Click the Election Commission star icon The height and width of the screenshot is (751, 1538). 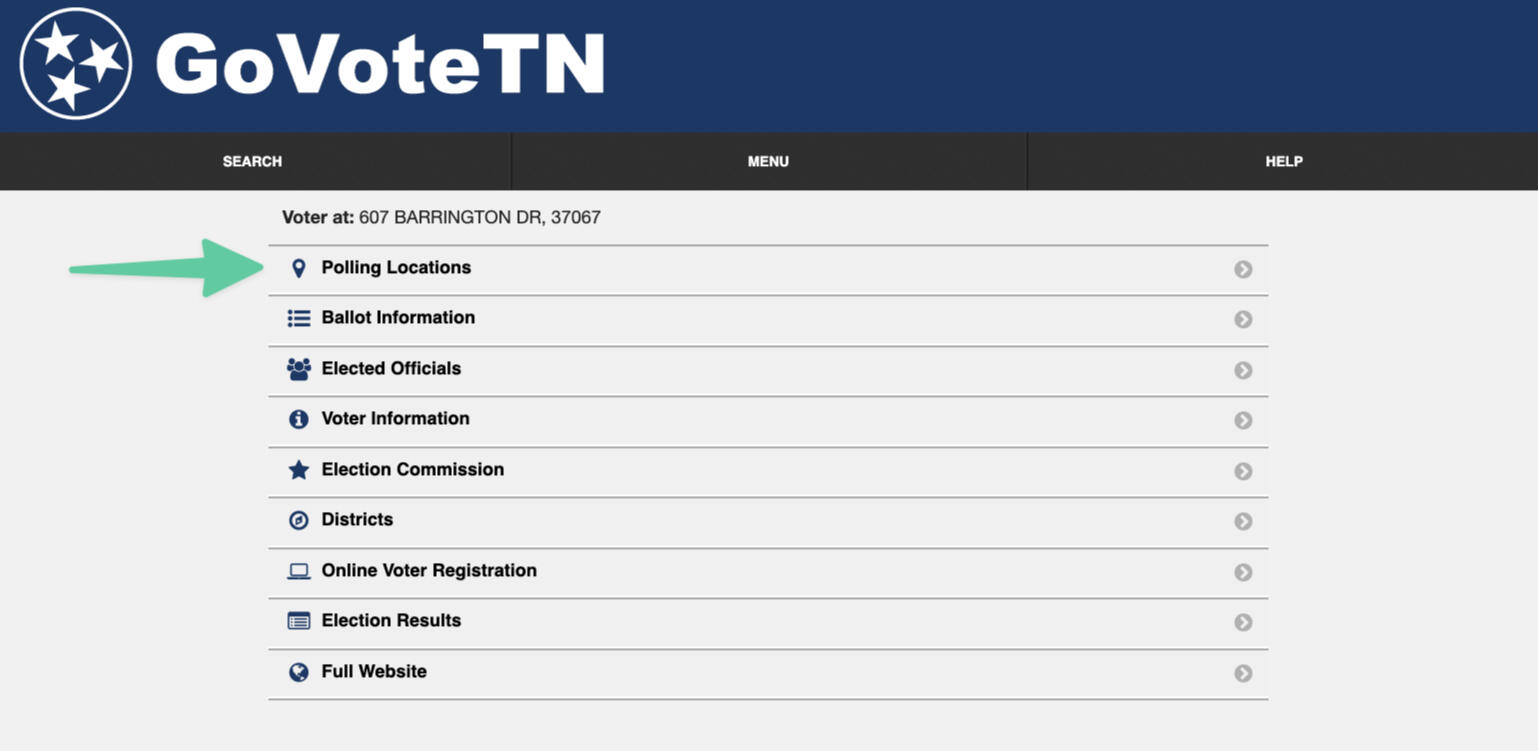(x=298, y=470)
